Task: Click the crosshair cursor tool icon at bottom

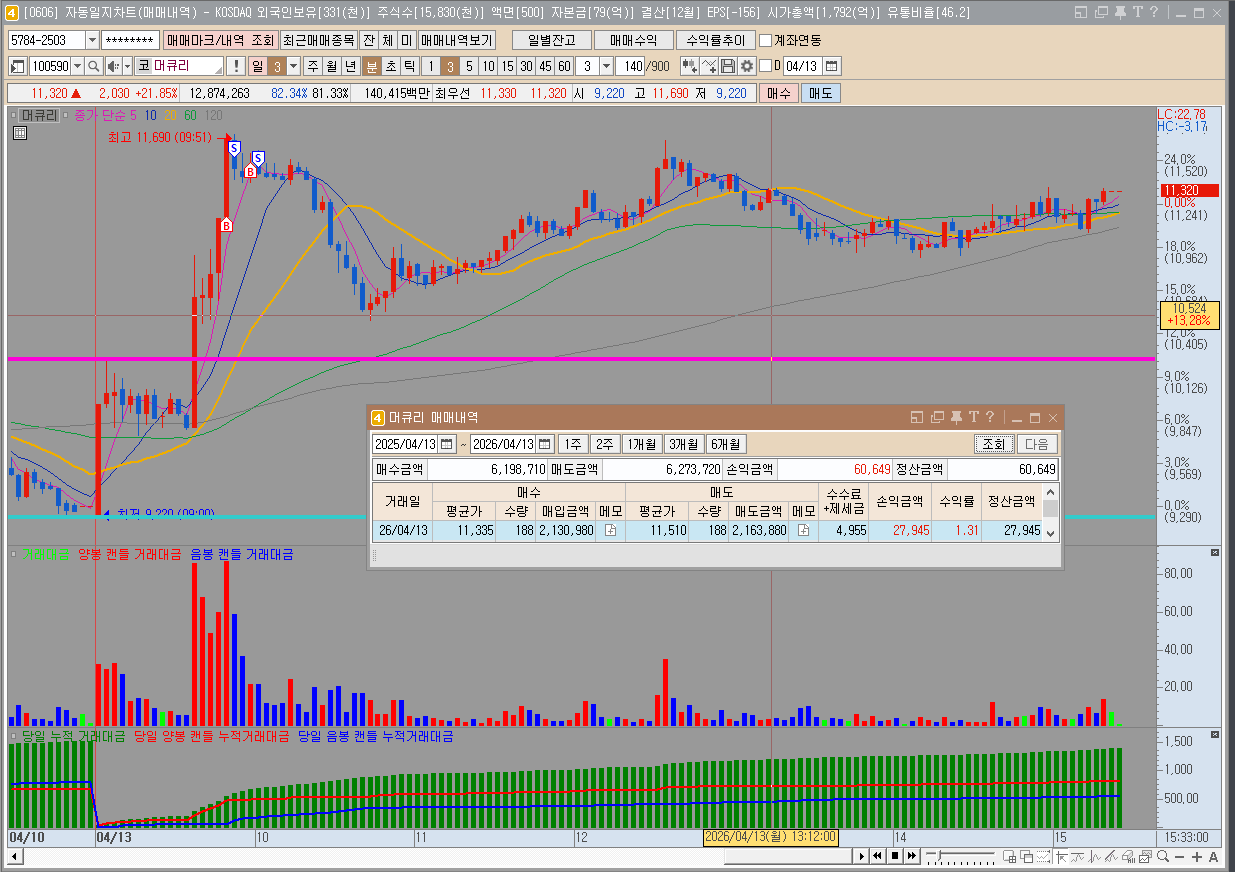Action: [1062, 857]
